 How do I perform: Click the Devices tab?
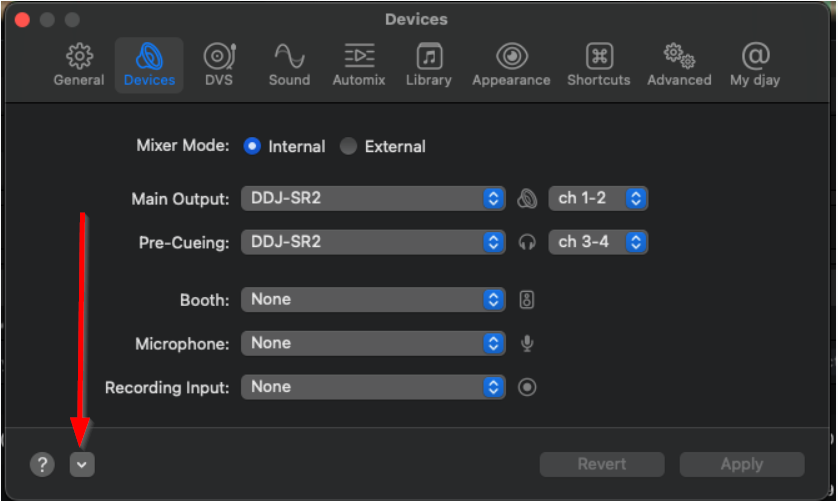149,65
